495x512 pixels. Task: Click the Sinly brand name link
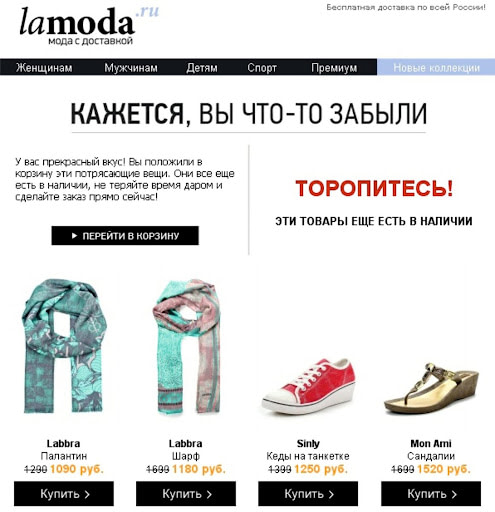click(x=308, y=444)
